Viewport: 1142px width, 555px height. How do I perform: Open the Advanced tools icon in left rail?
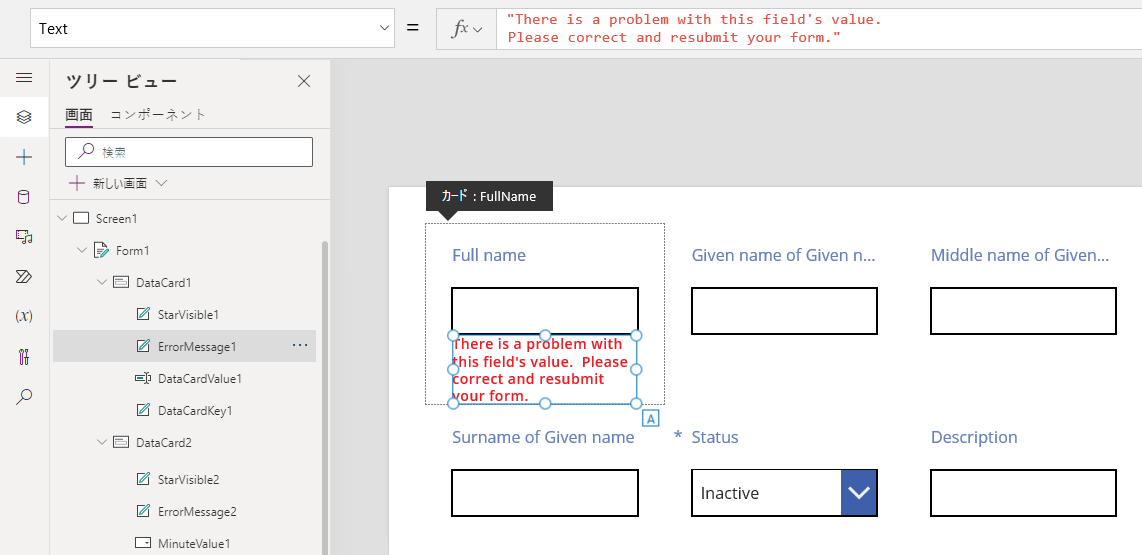click(x=24, y=357)
